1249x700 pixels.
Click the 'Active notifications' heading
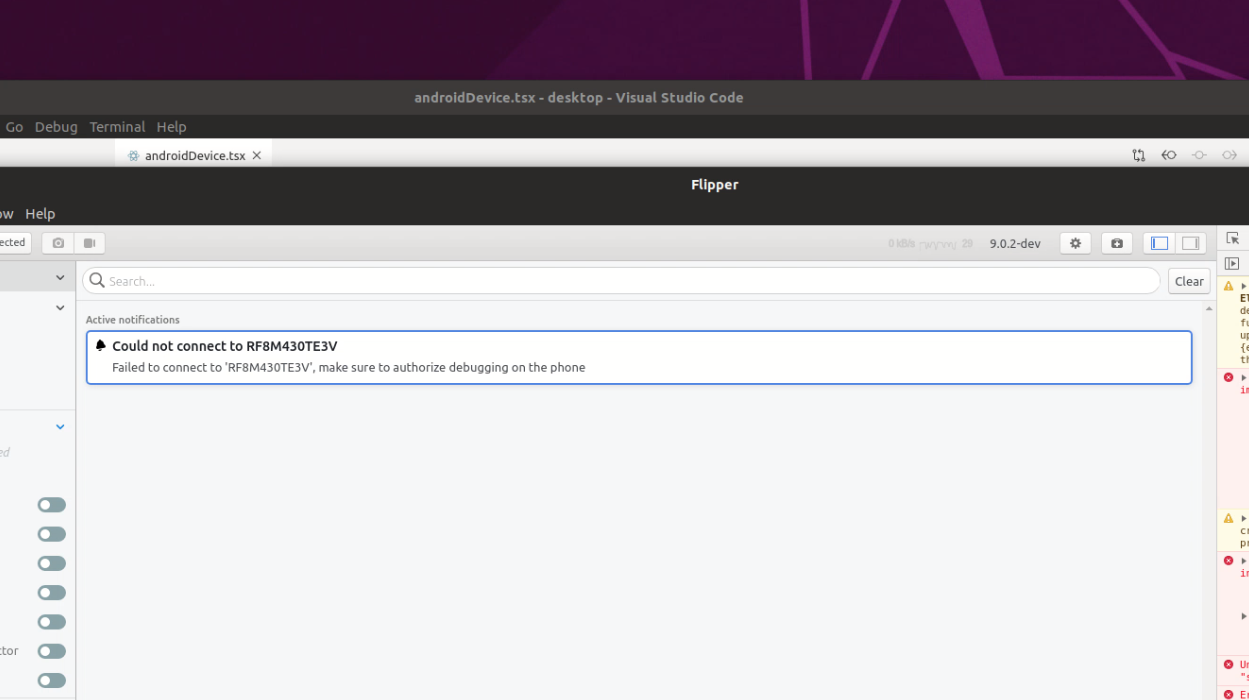coord(133,320)
